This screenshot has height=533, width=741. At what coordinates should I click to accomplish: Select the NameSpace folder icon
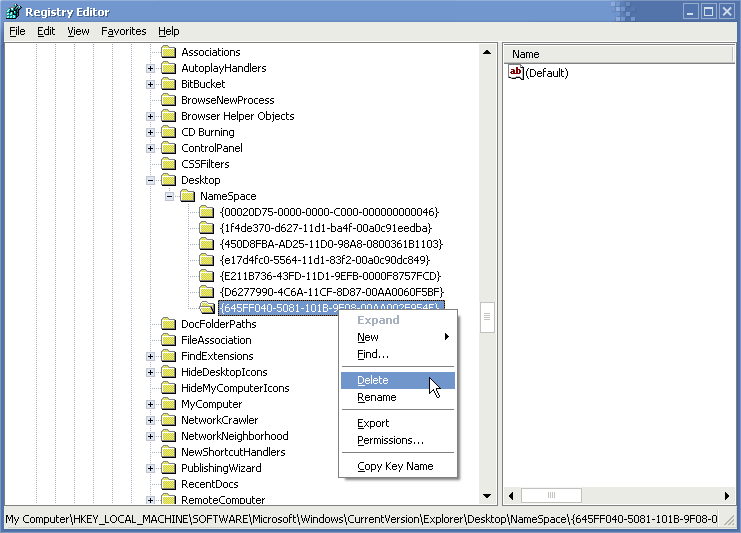[187, 196]
